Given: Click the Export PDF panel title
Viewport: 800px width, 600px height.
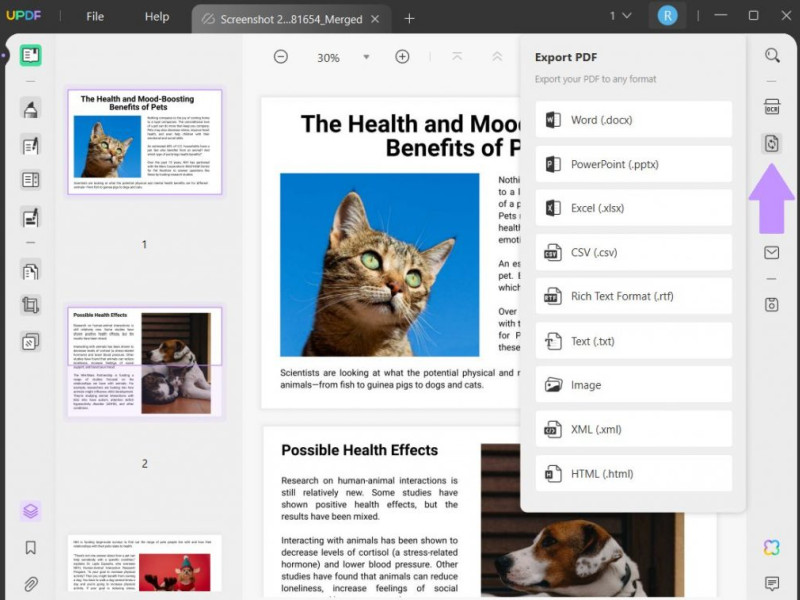Looking at the screenshot, I should 566,57.
